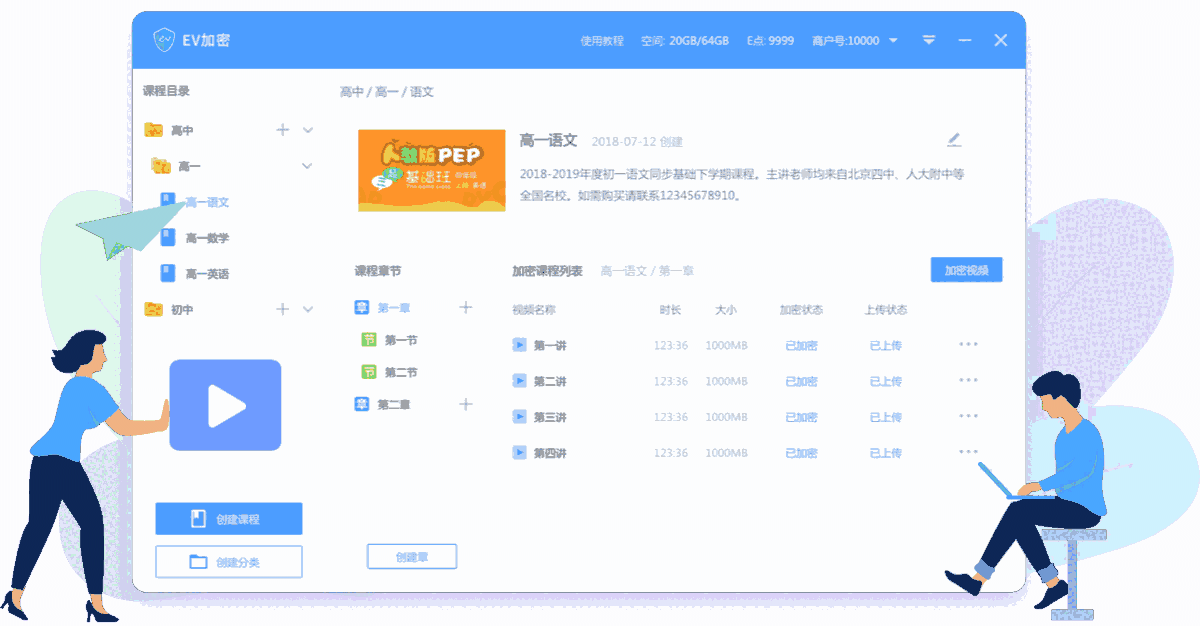
Task: Click the 加密视频 button
Action: click(x=966, y=269)
